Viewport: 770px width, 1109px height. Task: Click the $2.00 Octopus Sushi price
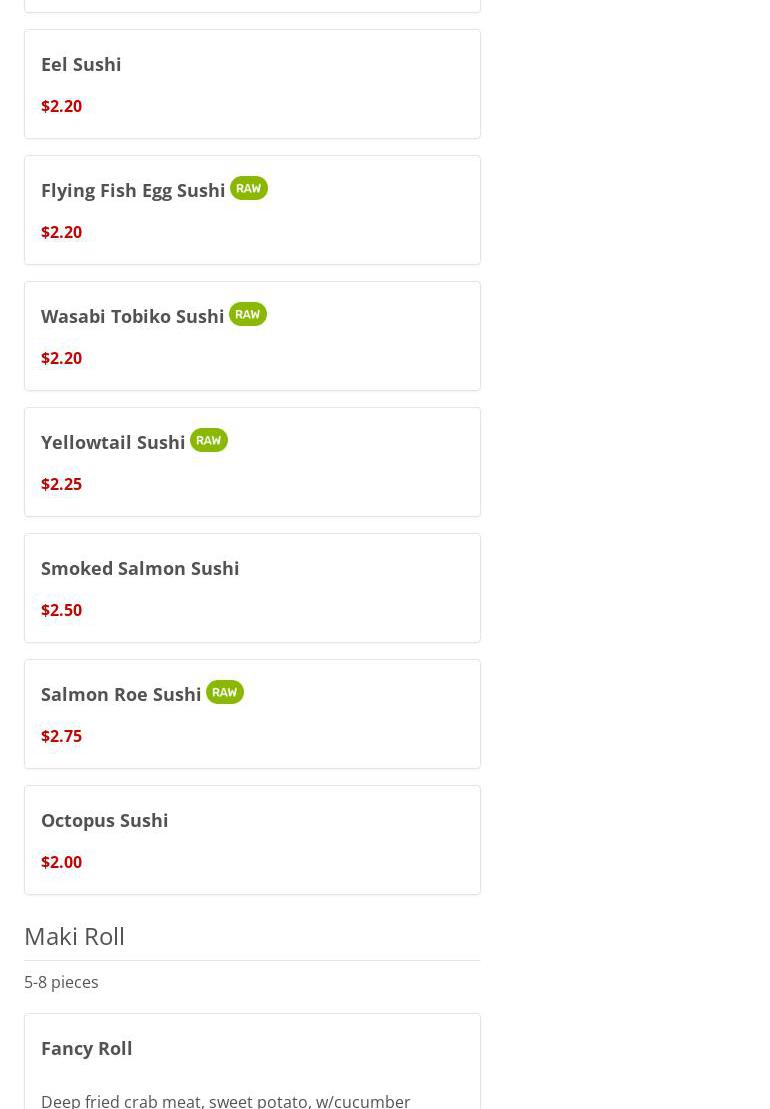(x=61, y=862)
